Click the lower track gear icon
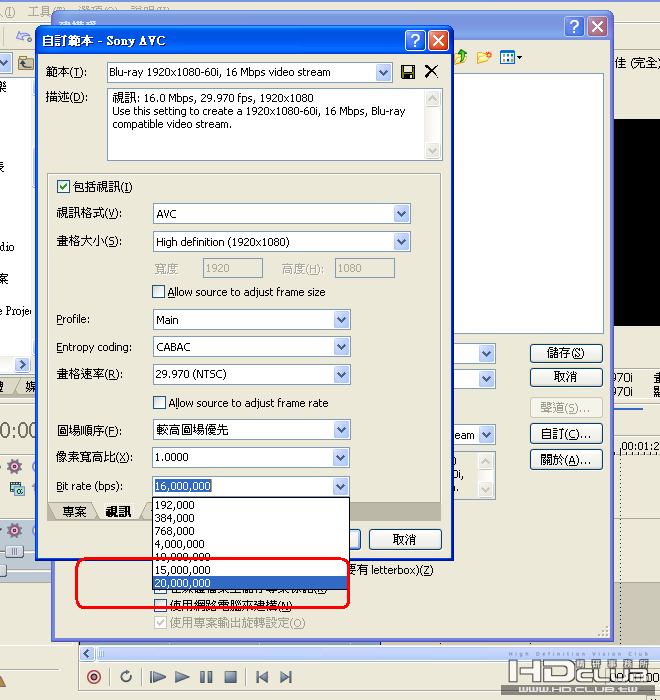 click(14, 530)
